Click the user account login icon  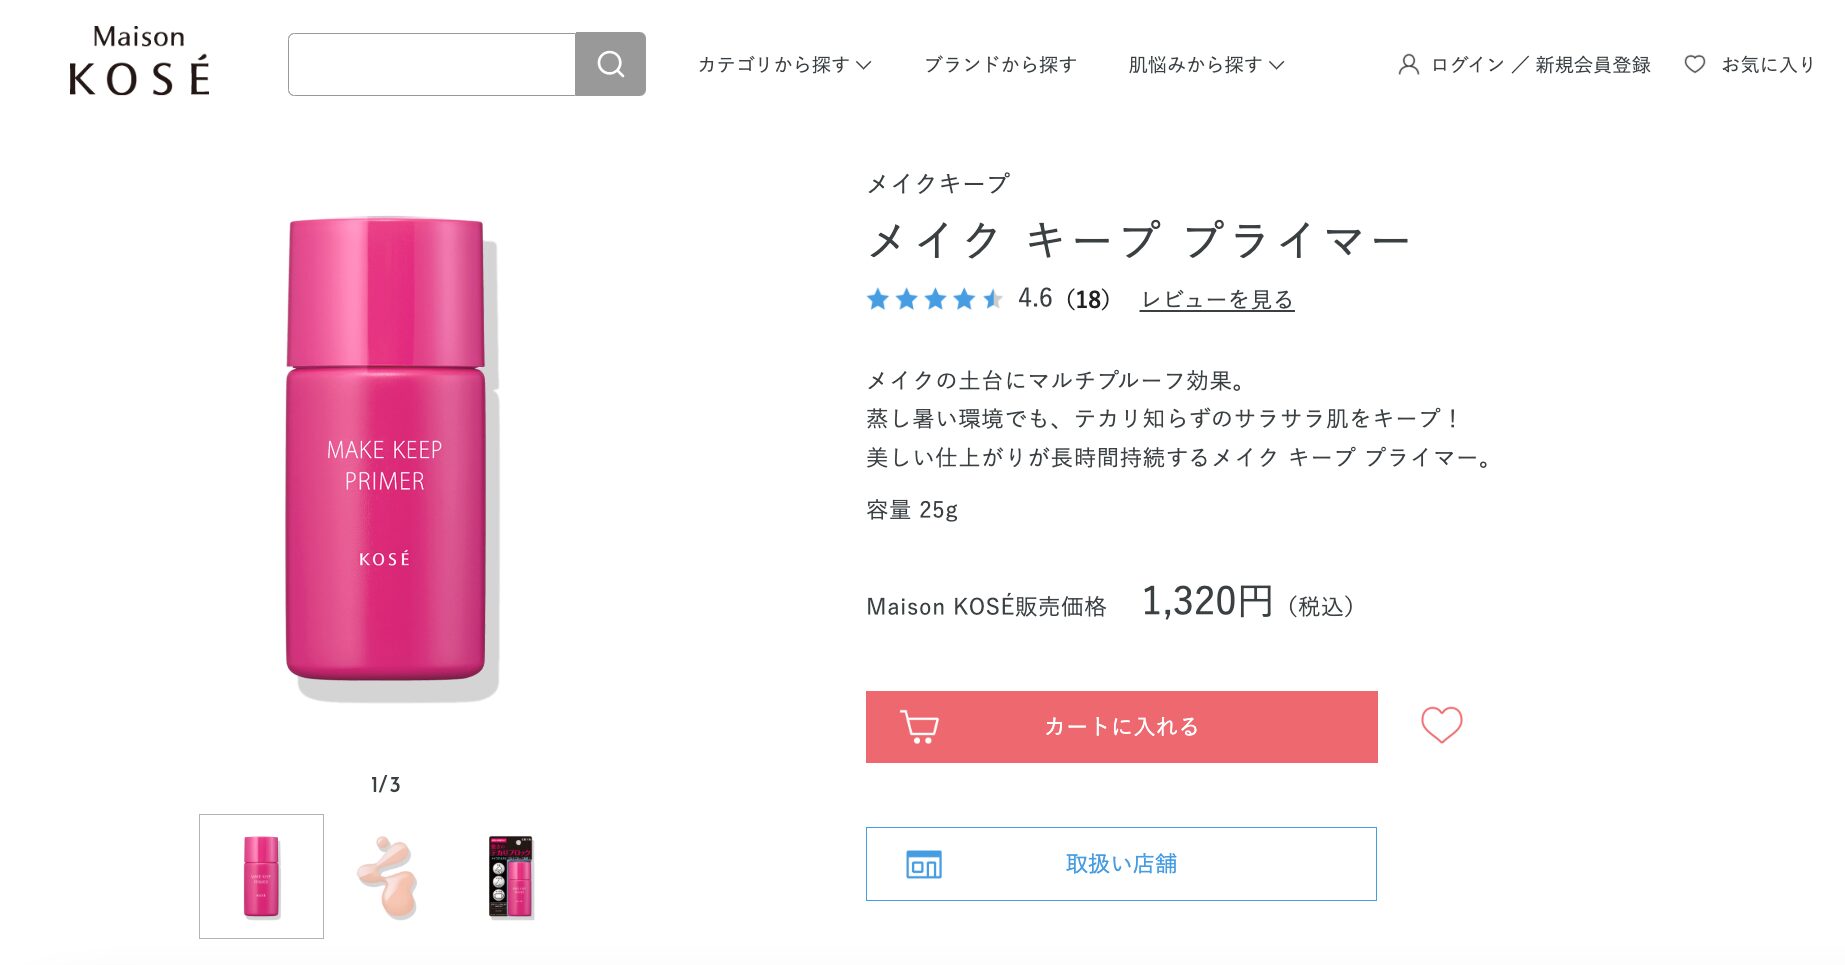point(1408,65)
